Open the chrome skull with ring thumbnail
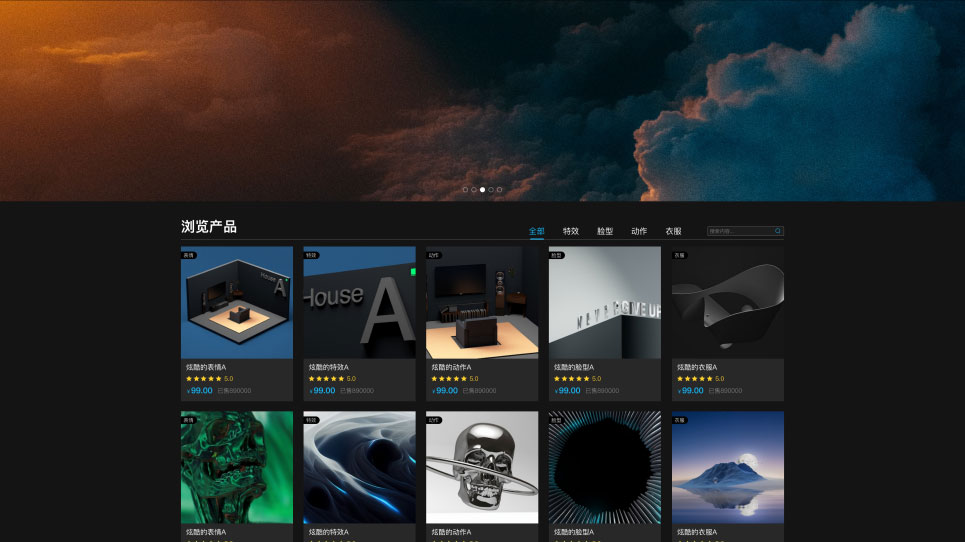Screen dimensions: 965x542 pyautogui.click(x=482, y=468)
